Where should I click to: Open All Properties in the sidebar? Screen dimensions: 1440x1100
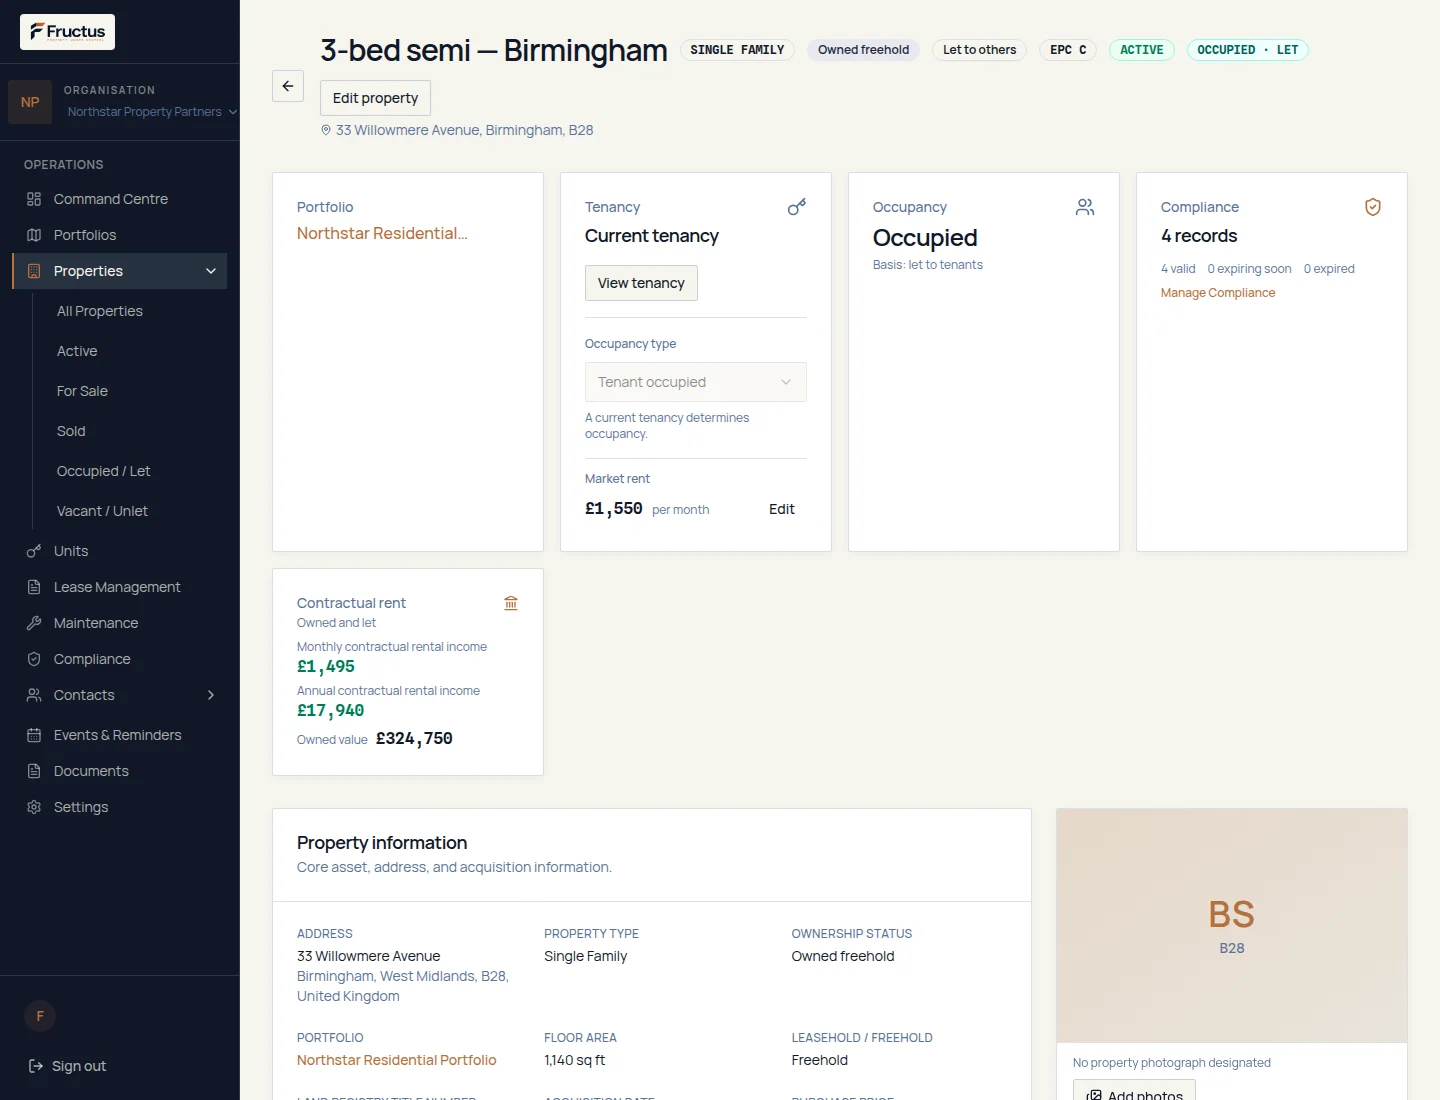tap(100, 311)
